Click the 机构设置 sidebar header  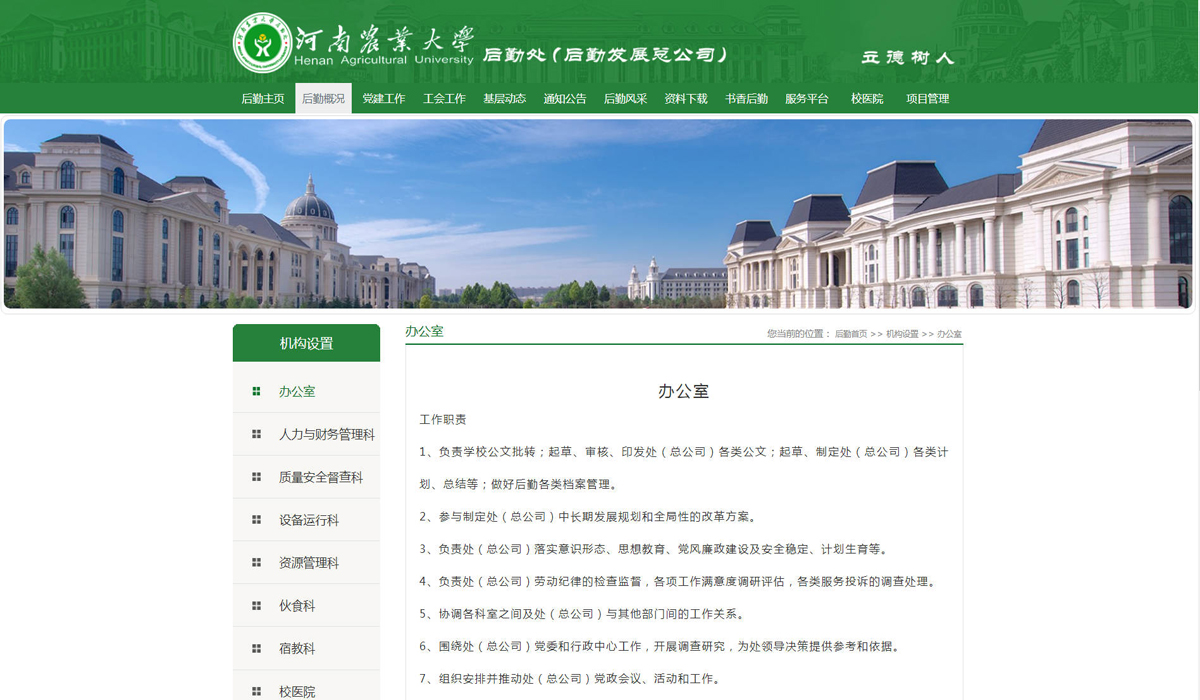(x=306, y=343)
